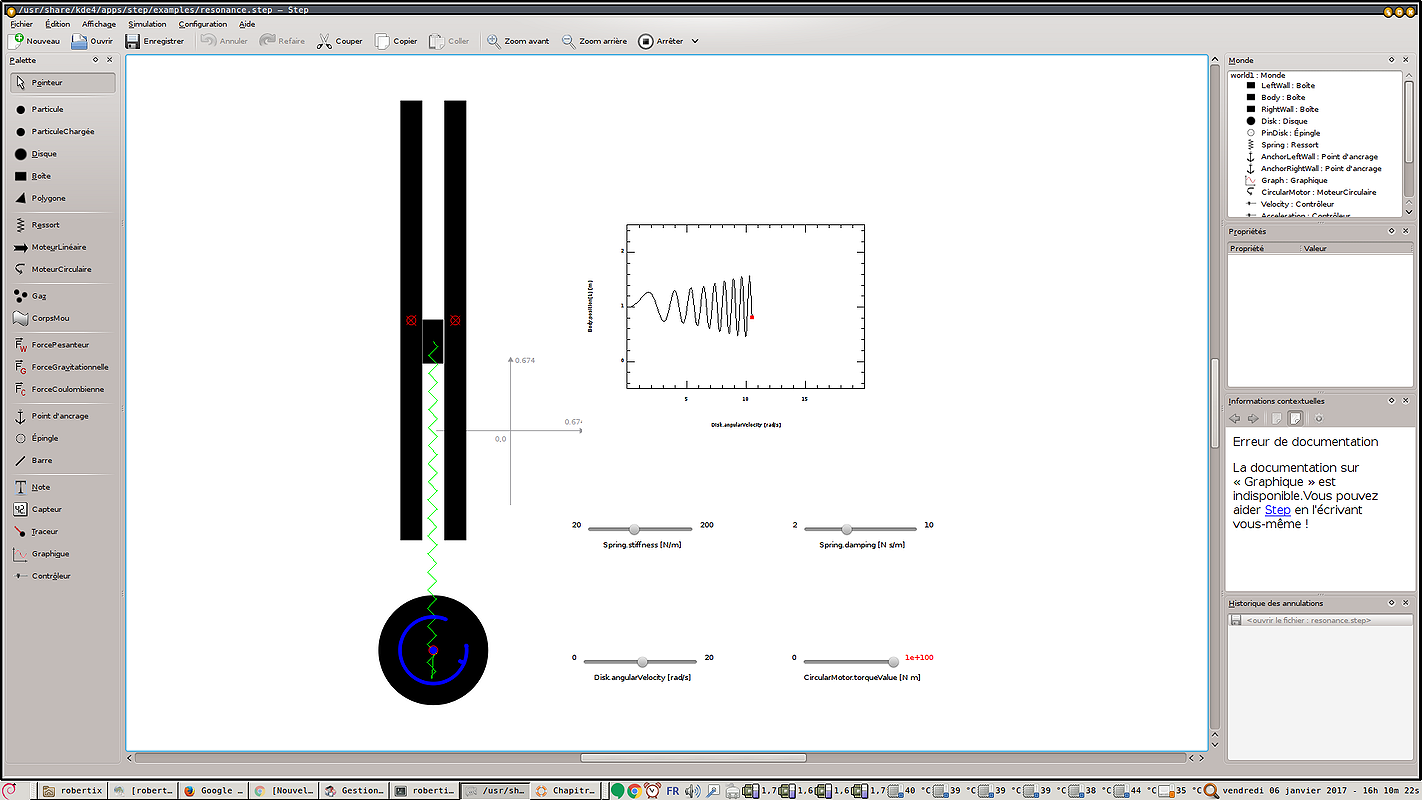The width and height of the screenshot is (1422, 800).
Task: Adjust the Spring.stiffness slider handle
Action: tap(634, 529)
